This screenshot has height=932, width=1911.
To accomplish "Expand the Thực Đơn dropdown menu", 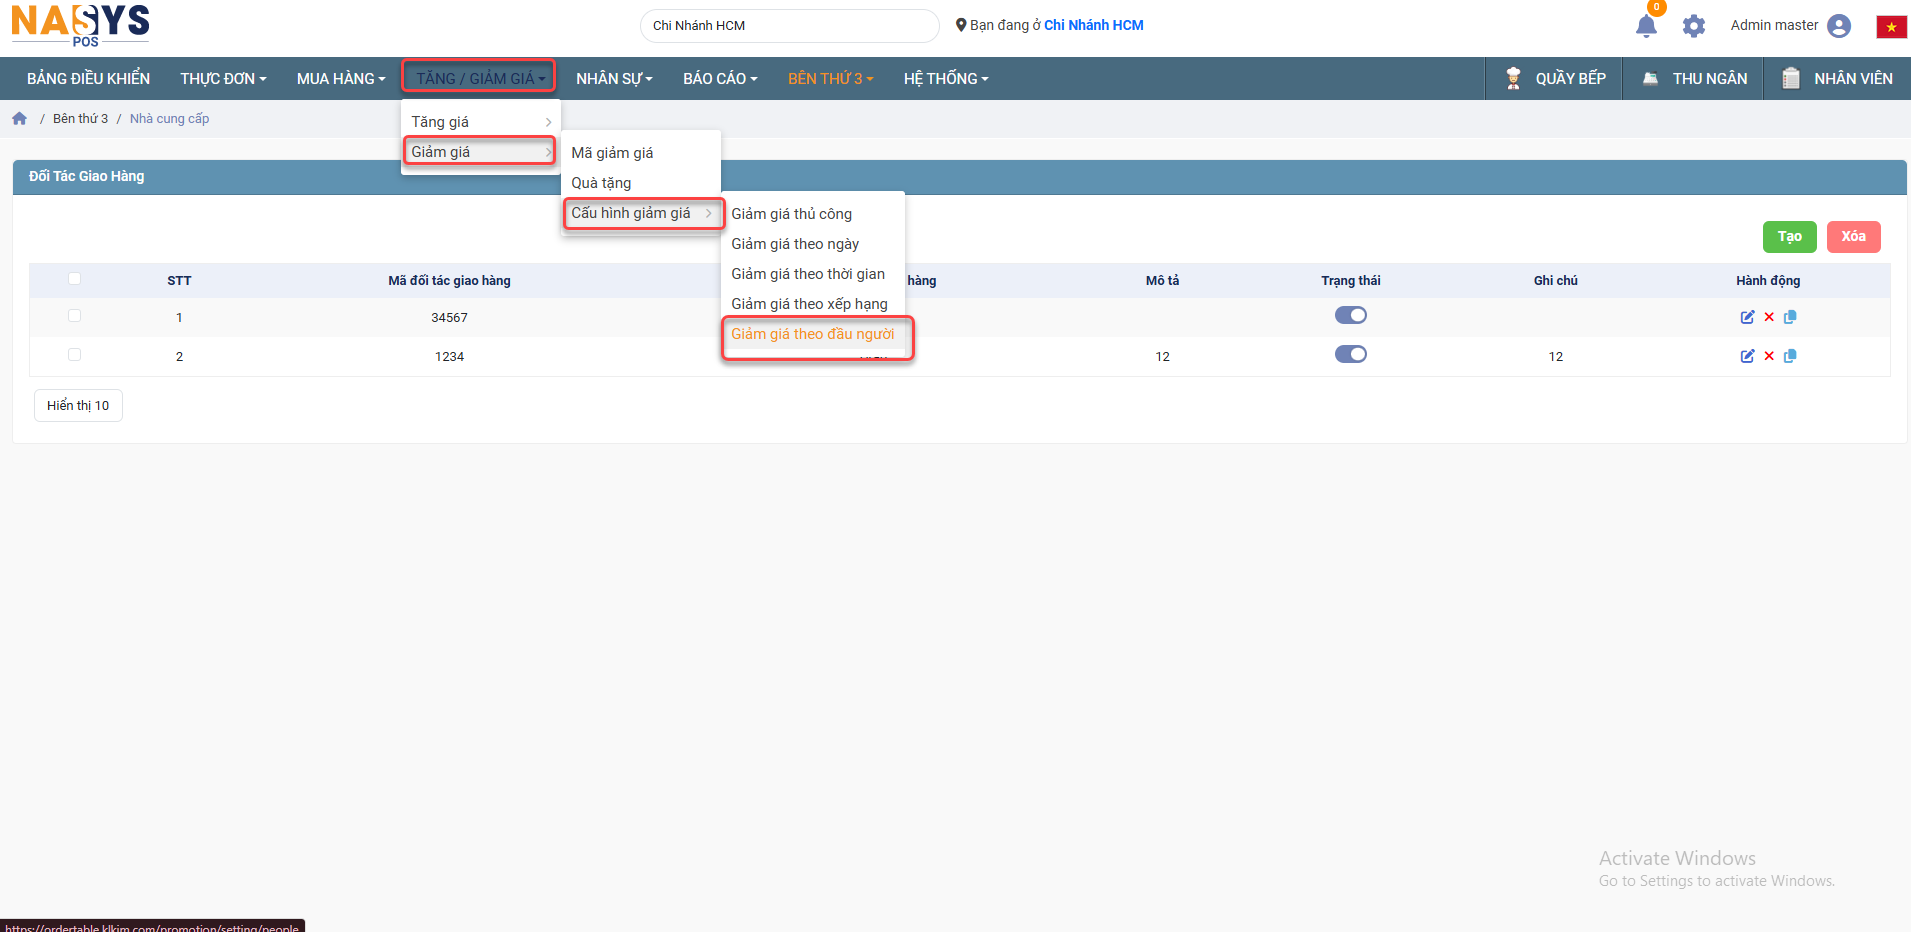I will (223, 78).
